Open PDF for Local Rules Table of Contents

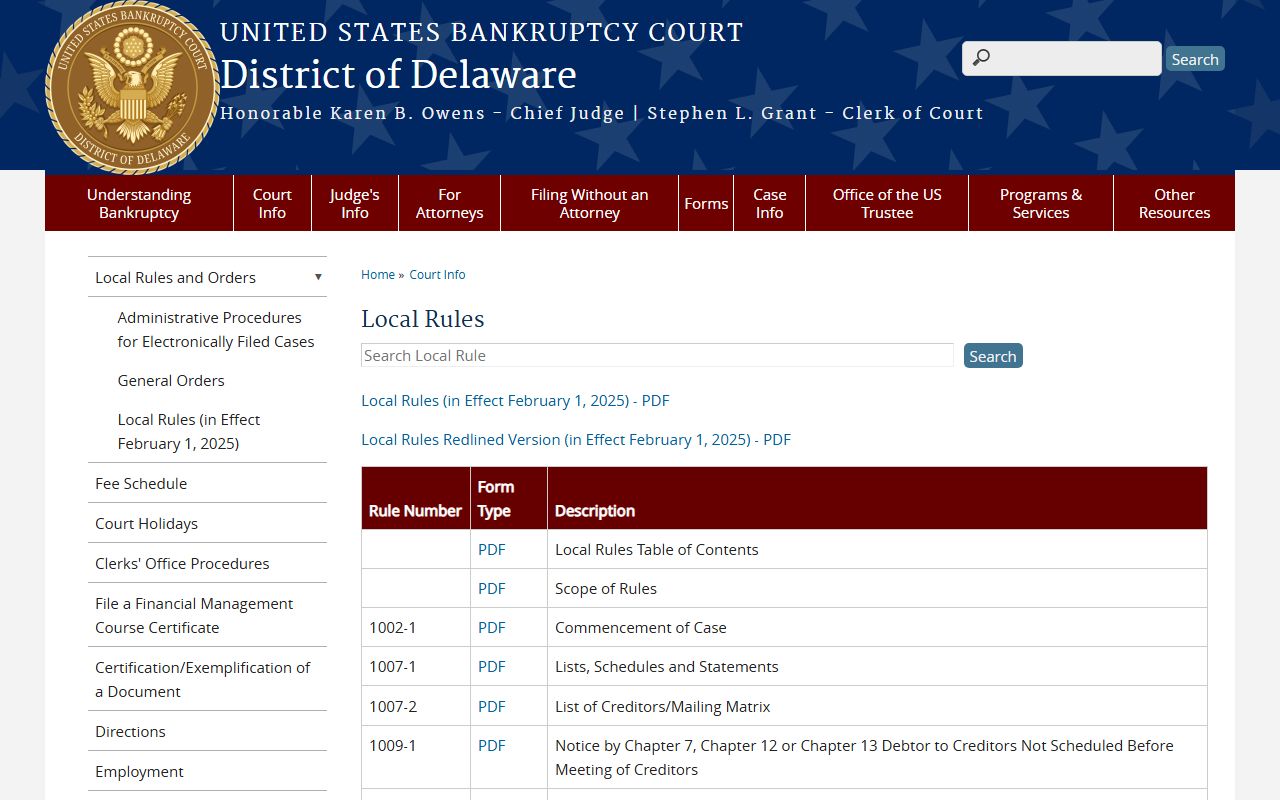(x=492, y=549)
